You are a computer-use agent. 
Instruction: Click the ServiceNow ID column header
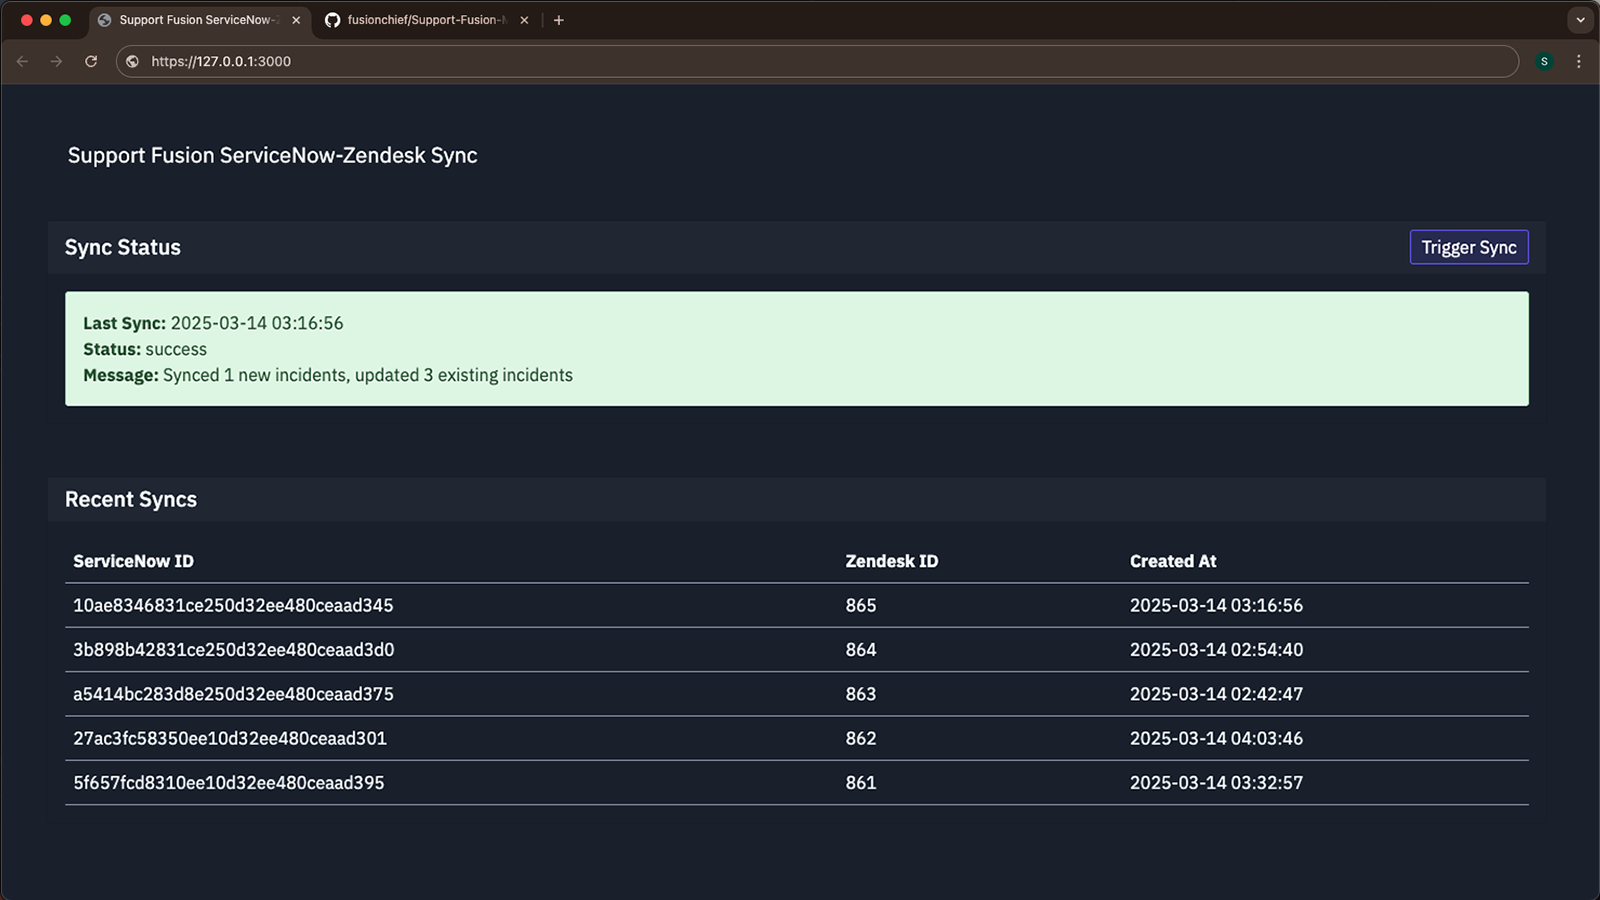coord(133,561)
